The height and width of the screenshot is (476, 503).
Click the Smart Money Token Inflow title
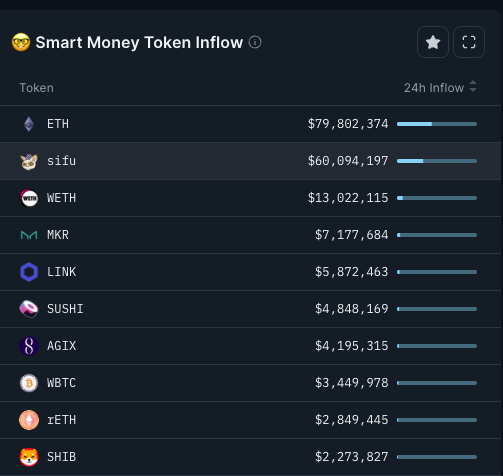click(139, 43)
